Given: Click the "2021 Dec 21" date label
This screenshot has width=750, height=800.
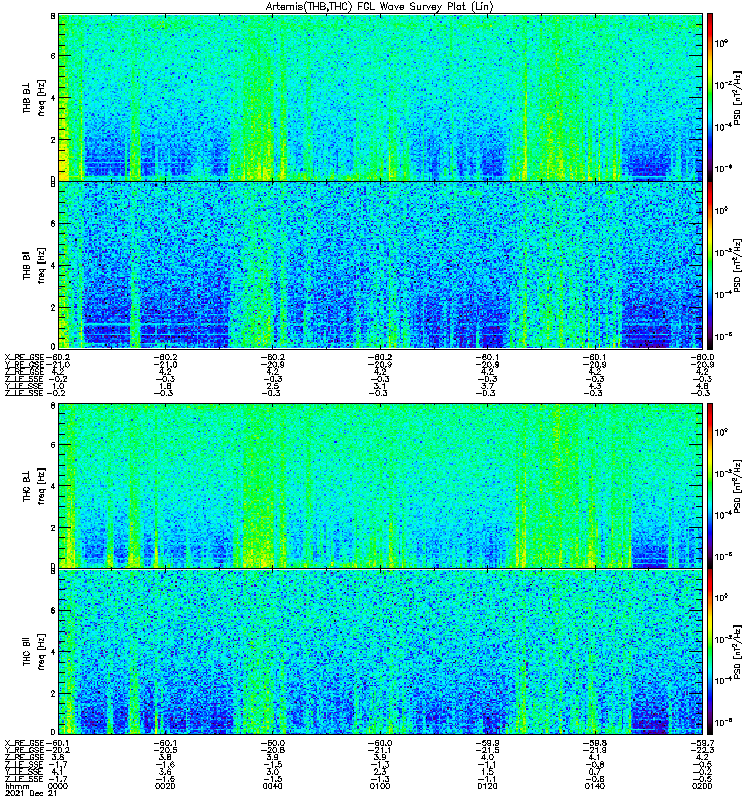Looking at the screenshot, I should pos(30,793).
